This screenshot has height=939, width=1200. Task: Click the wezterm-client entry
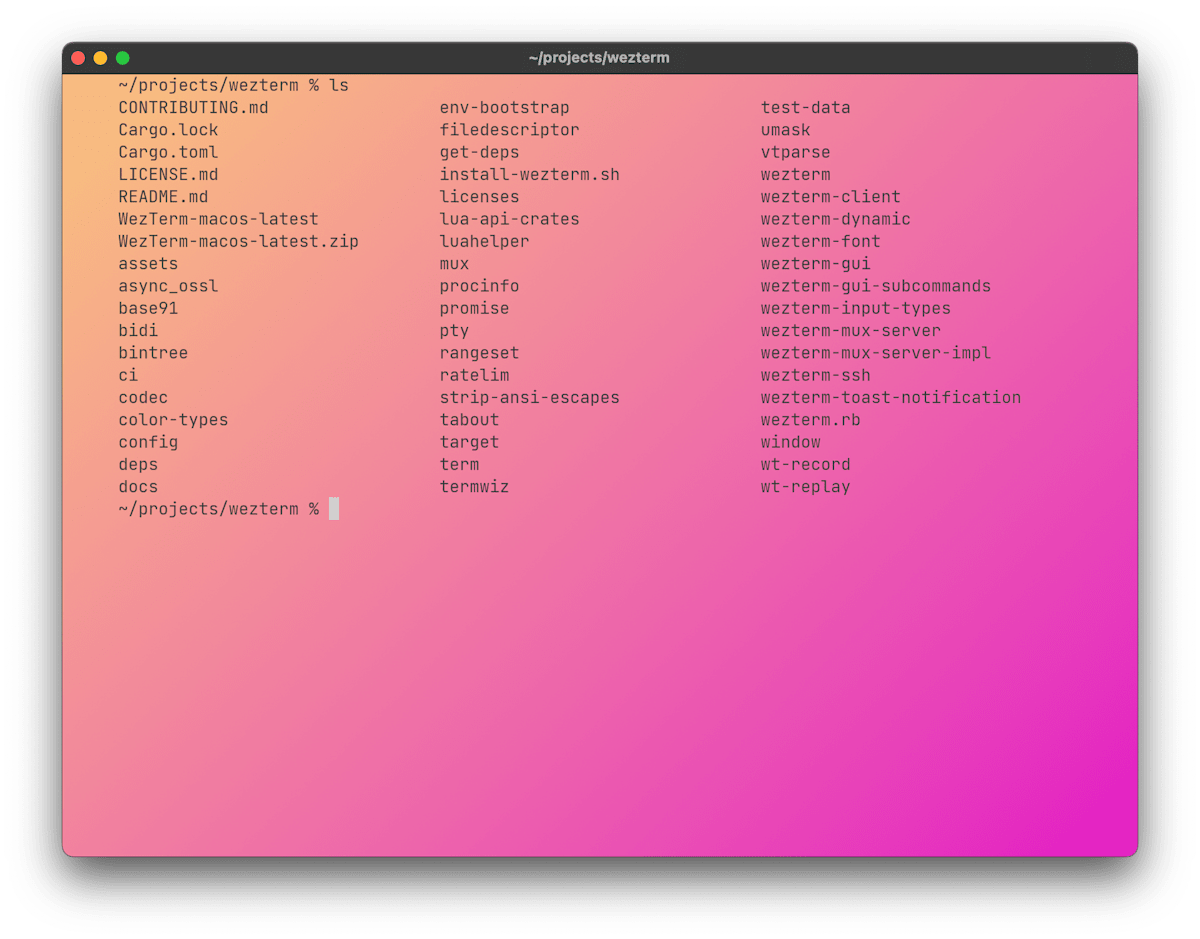(830, 197)
